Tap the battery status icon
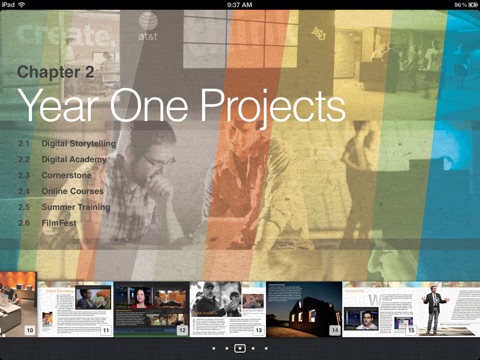480x360 pixels. [x=473, y=5]
